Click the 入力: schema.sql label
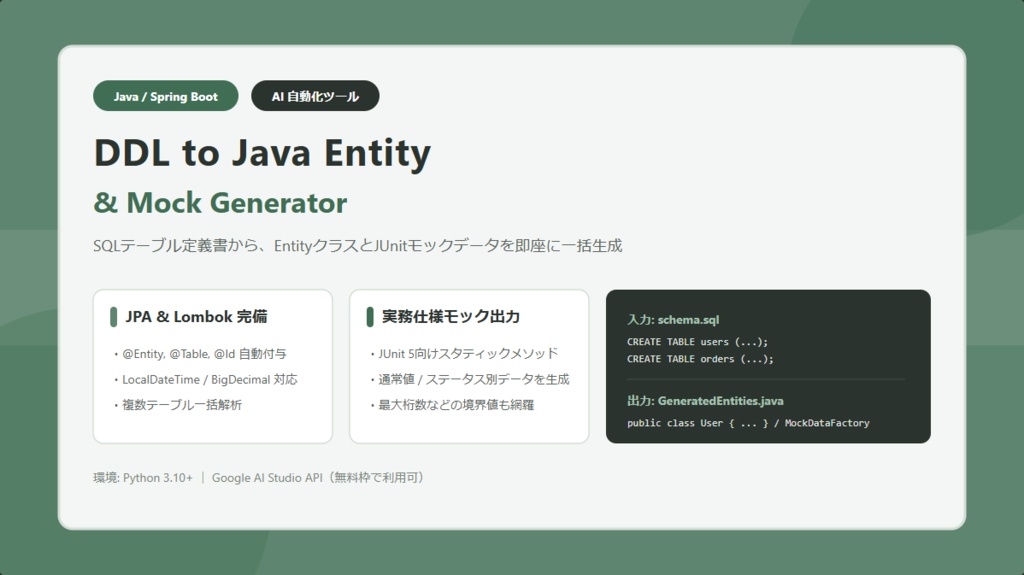The height and width of the screenshot is (575, 1024). [673, 320]
